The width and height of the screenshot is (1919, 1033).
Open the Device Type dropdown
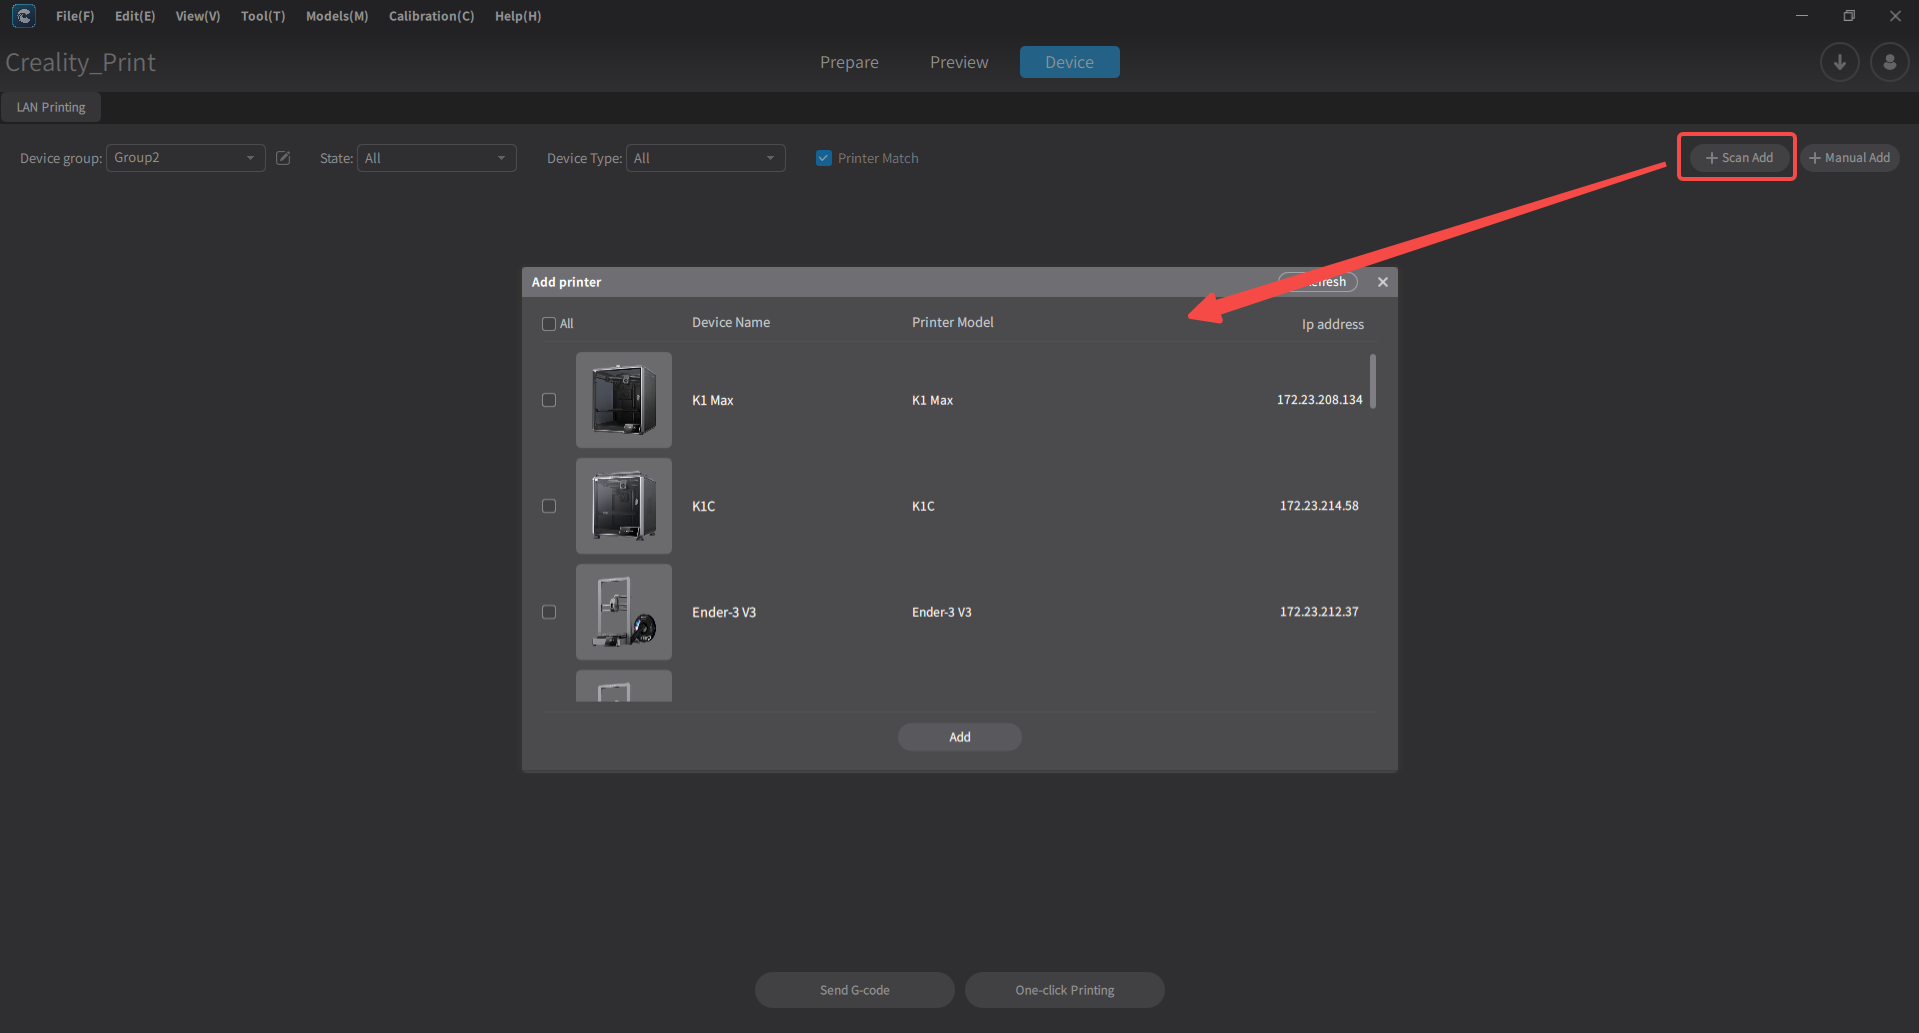click(x=706, y=158)
